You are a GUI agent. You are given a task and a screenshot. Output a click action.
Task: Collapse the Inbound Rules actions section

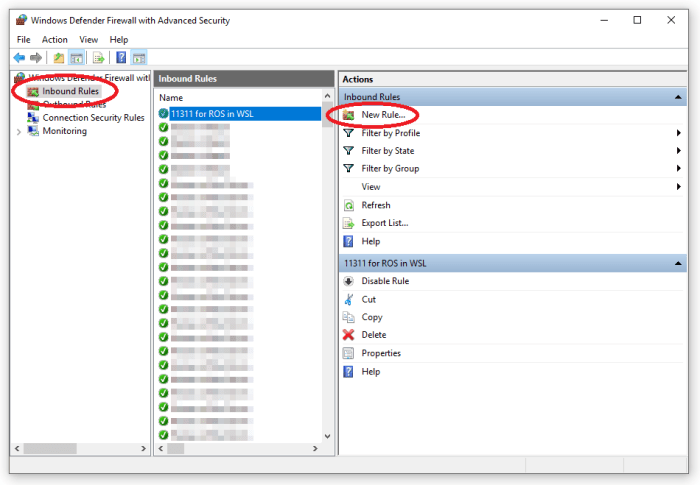click(x=678, y=97)
